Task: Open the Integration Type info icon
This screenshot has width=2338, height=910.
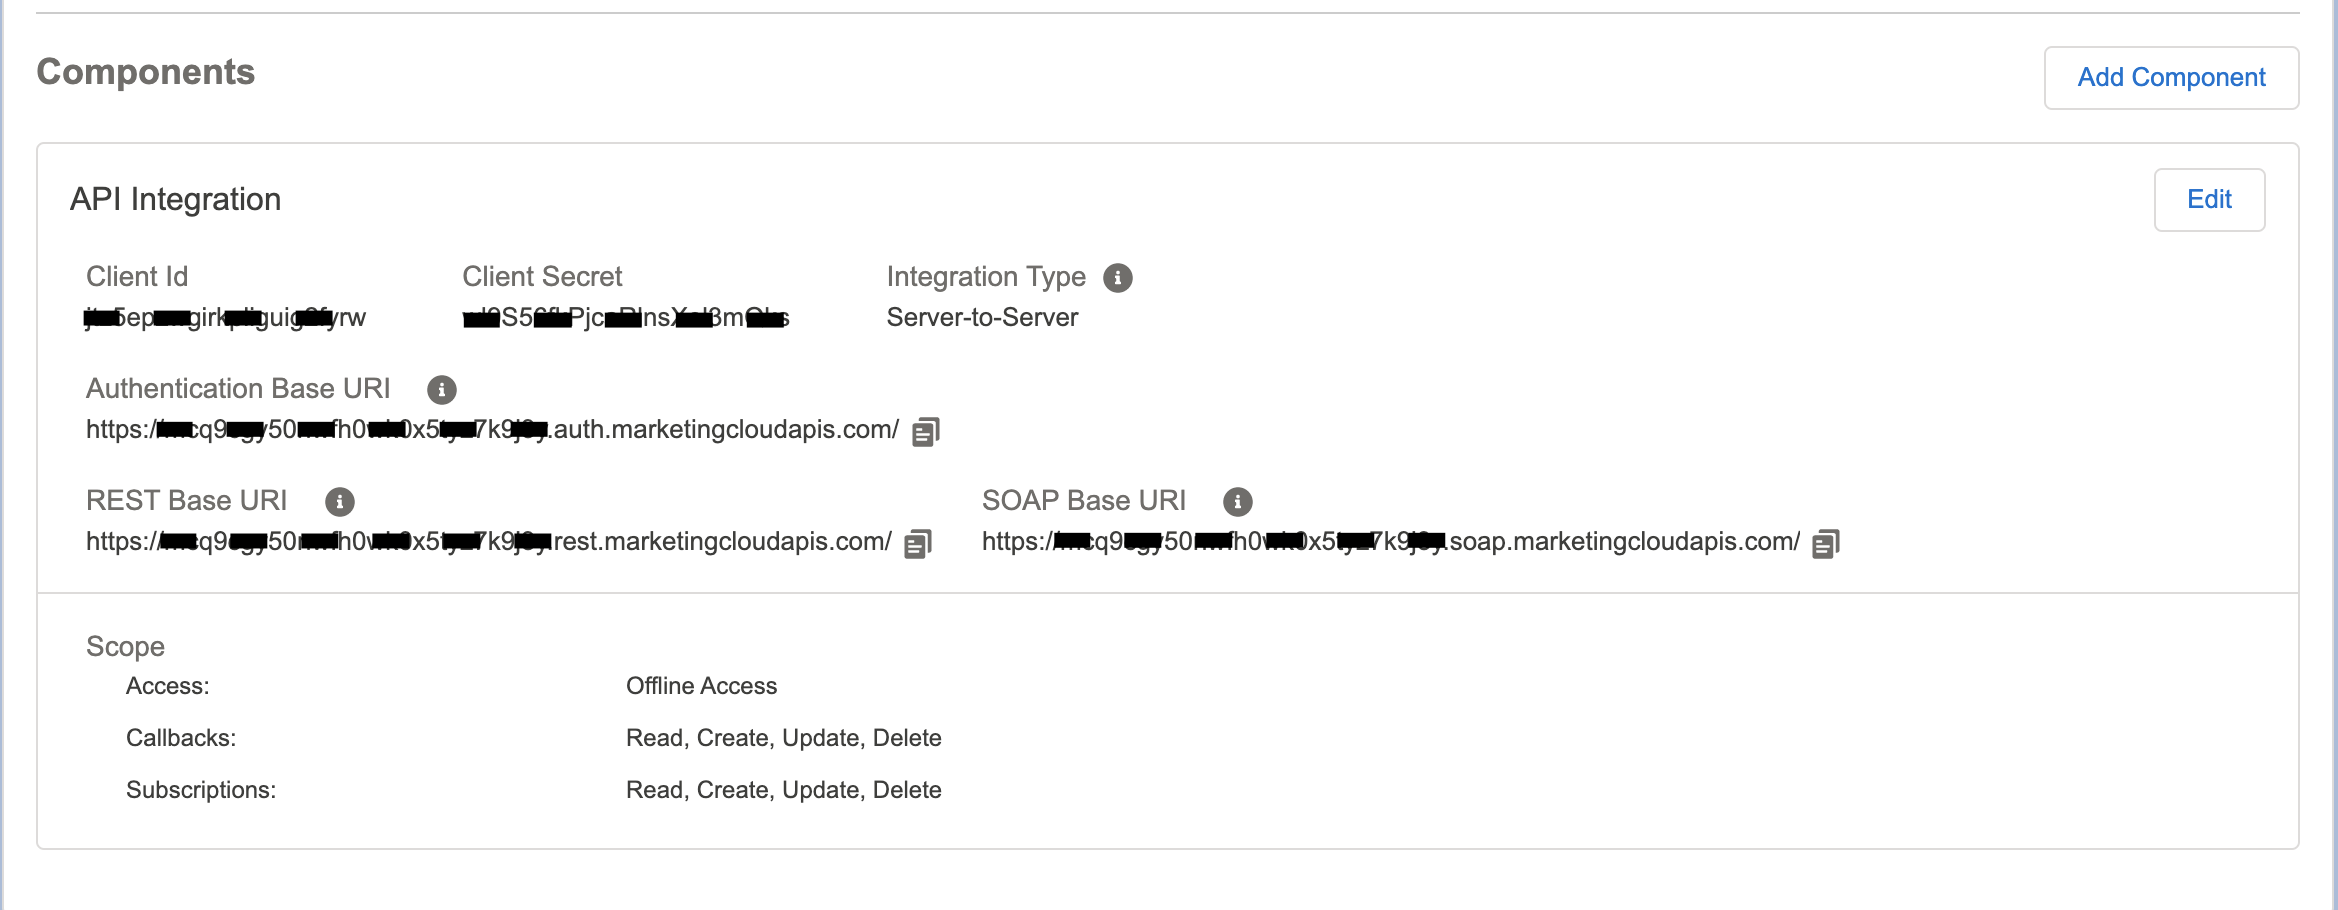Action: tap(1117, 278)
